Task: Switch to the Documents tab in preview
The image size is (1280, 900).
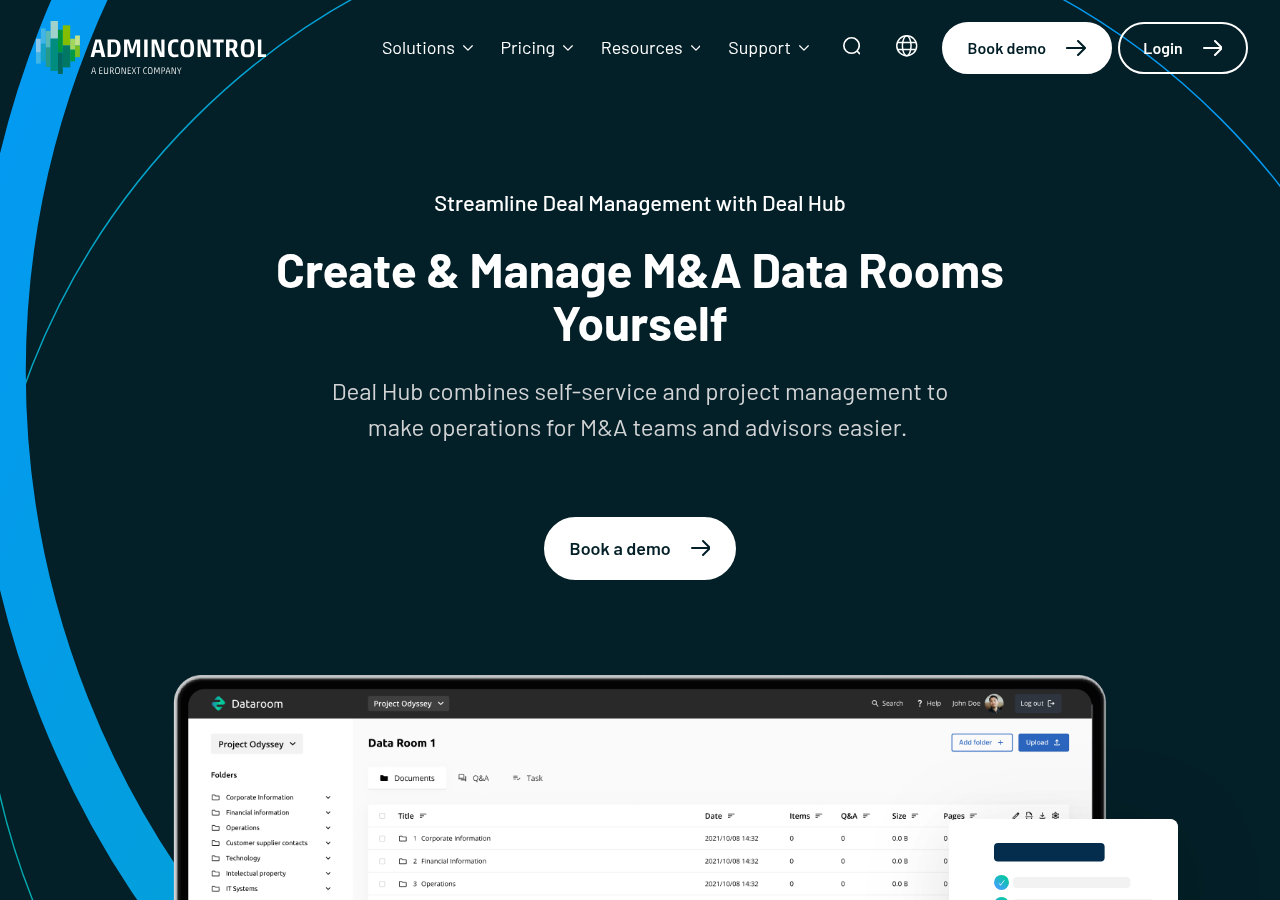Action: pos(407,778)
